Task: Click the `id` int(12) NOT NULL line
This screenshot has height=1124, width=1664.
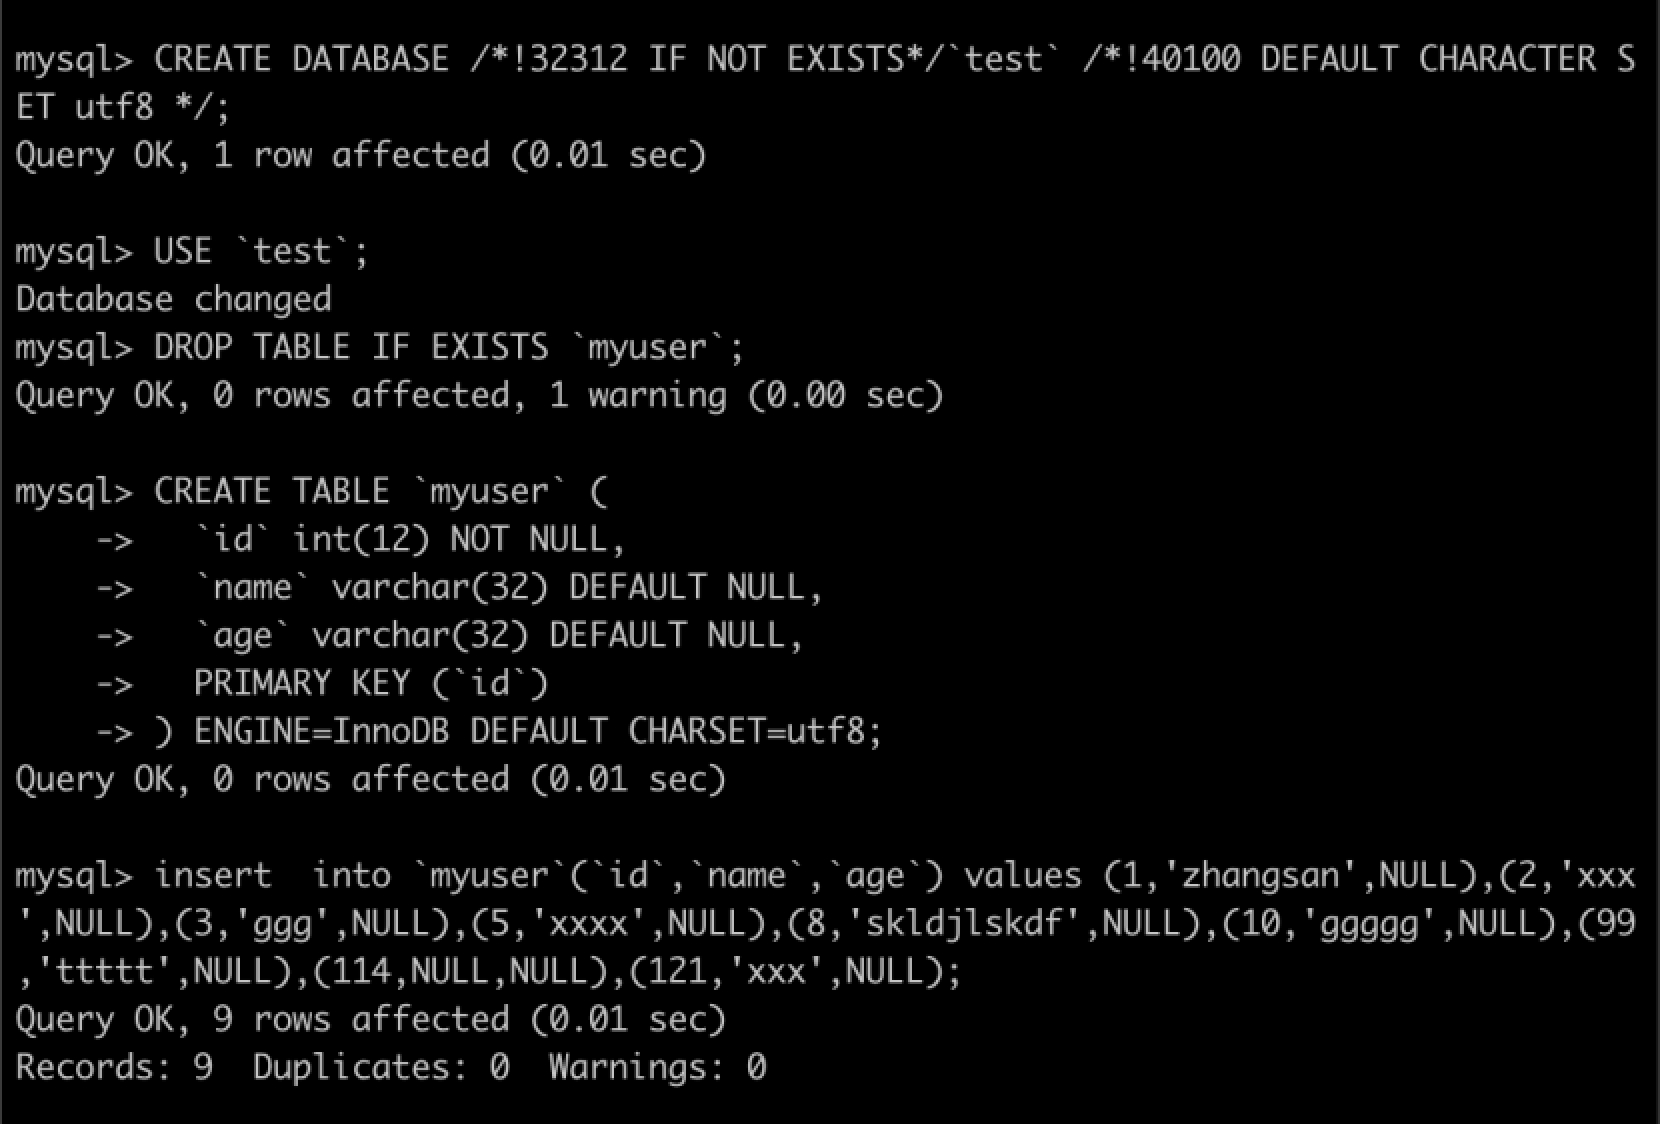Action: (410, 539)
